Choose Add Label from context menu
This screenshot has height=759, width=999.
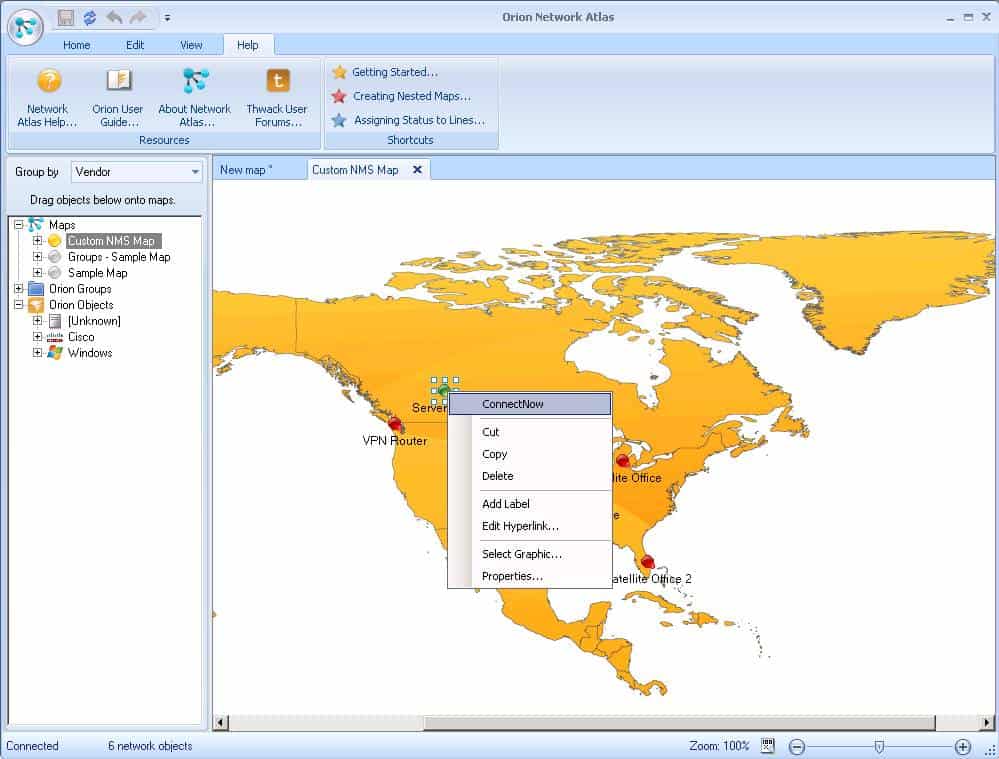pyautogui.click(x=530, y=504)
